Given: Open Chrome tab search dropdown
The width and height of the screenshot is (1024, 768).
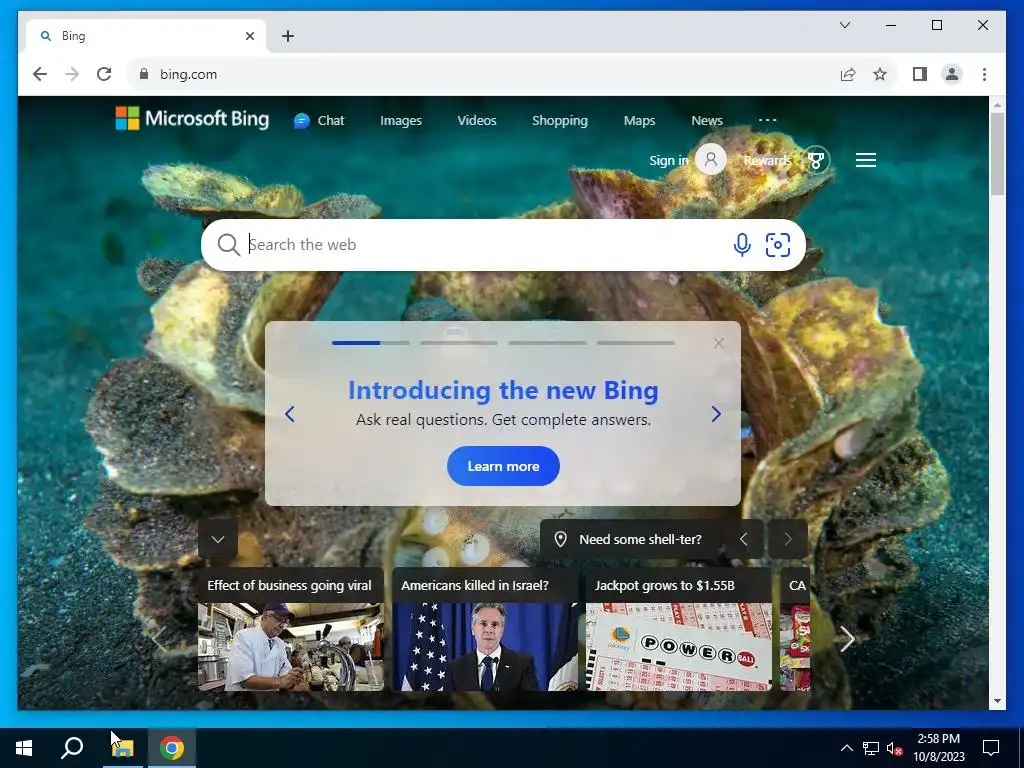Looking at the screenshot, I should click(844, 25).
